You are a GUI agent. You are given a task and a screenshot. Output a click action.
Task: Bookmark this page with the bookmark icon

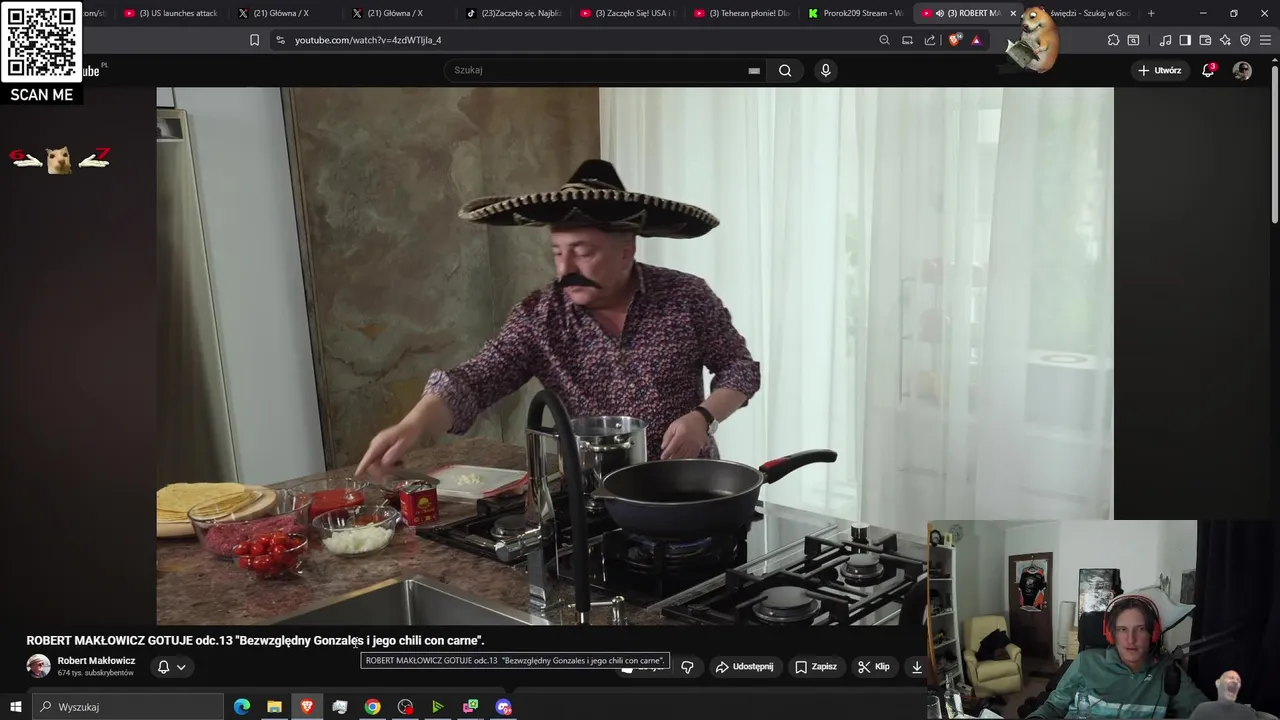[254, 40]
